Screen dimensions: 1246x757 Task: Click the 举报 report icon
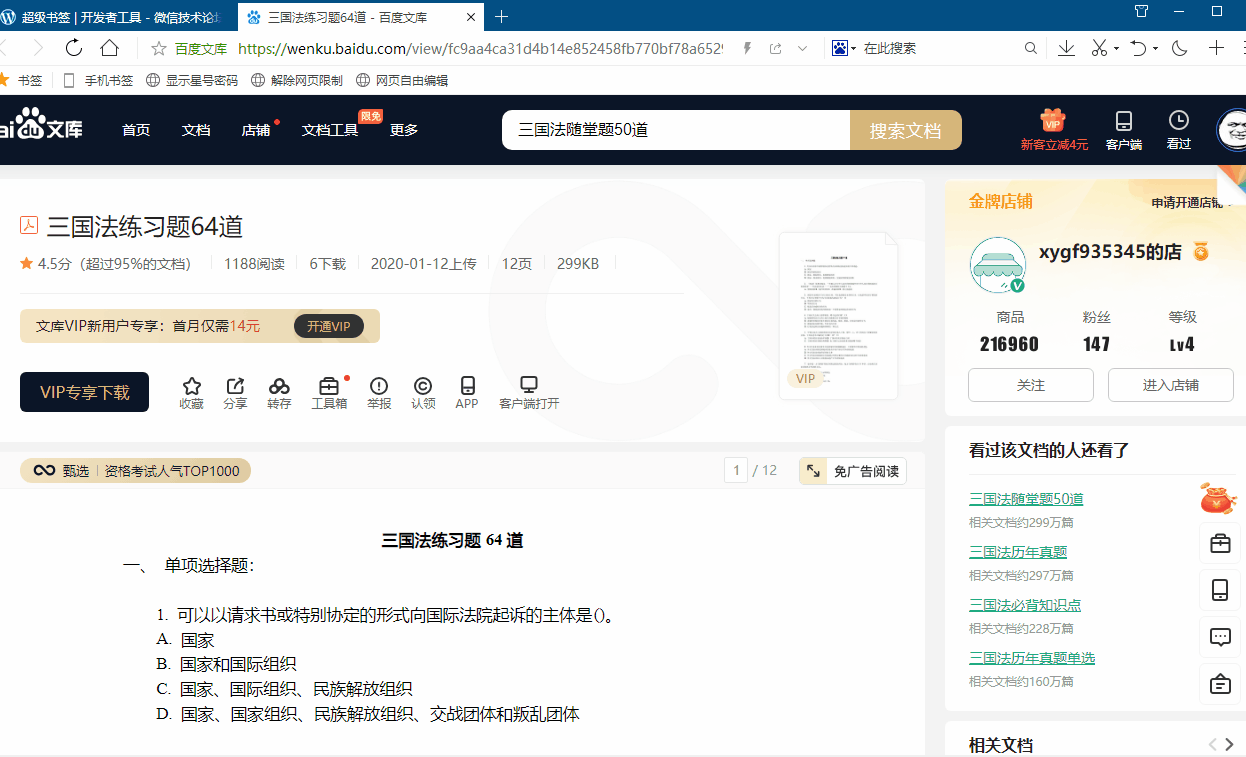pyautogui.click(x=378, y=392)
